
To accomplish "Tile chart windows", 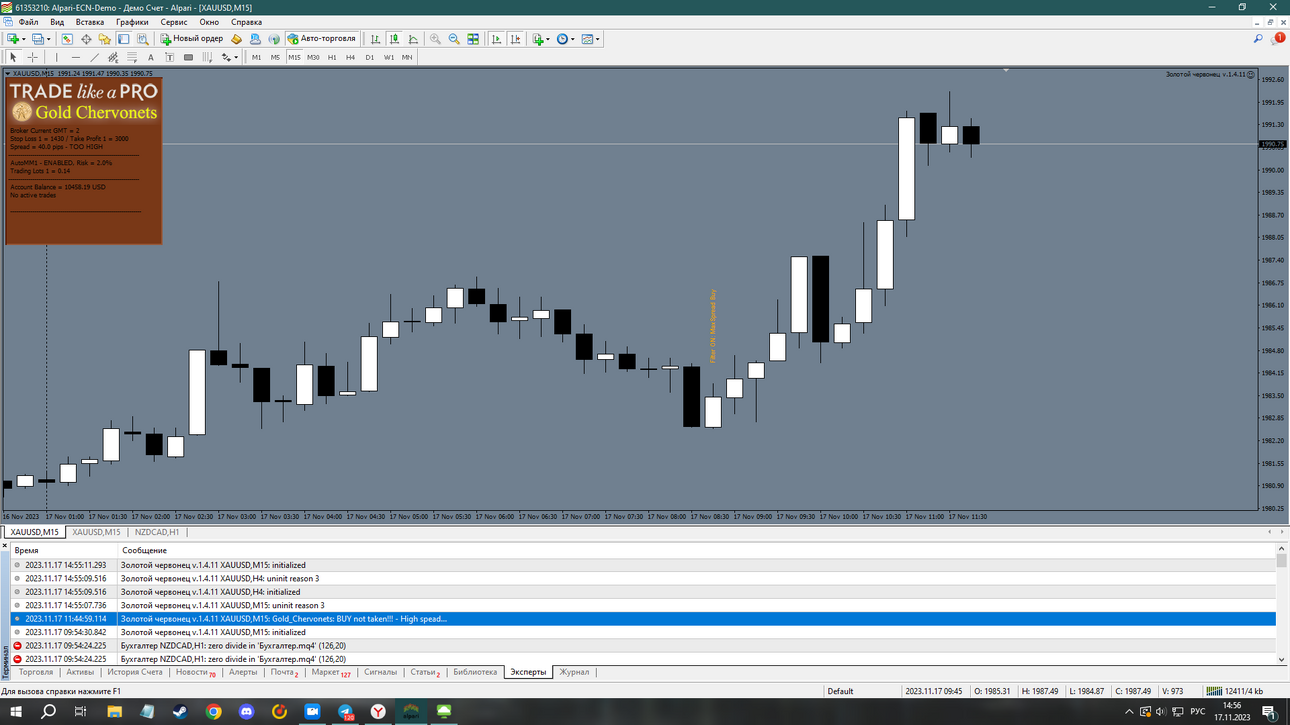I will pyautogui.click(x=473, y=39).
